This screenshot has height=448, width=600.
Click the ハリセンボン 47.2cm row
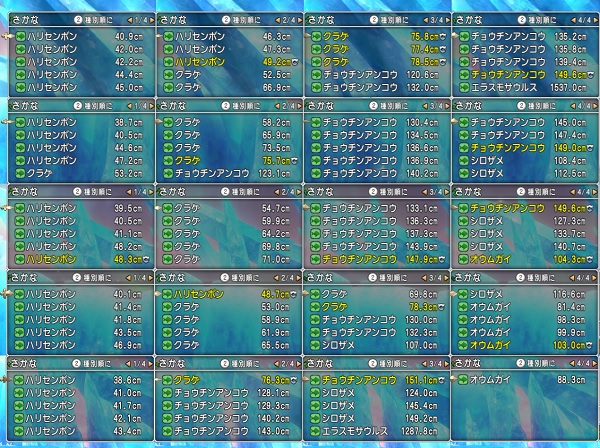point(80,161)
